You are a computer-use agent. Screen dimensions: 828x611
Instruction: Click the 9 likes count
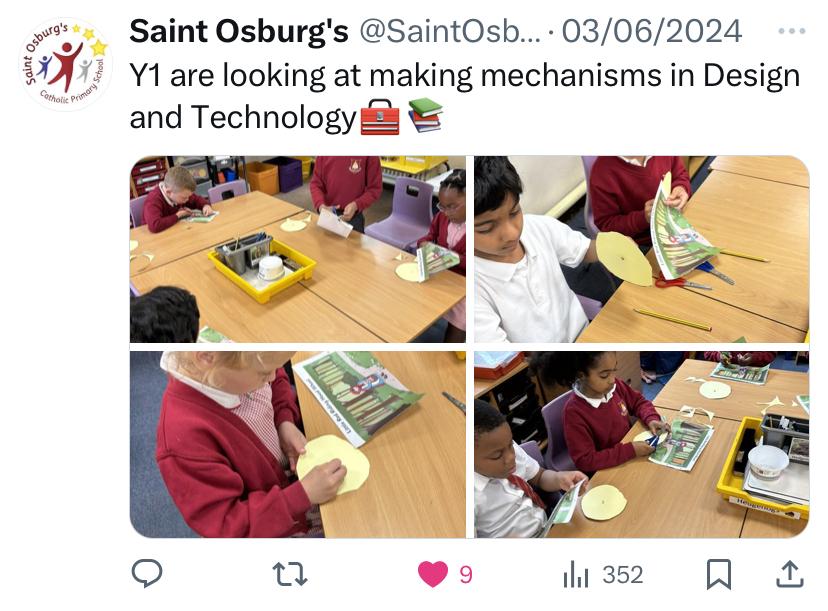click(466, 575)
